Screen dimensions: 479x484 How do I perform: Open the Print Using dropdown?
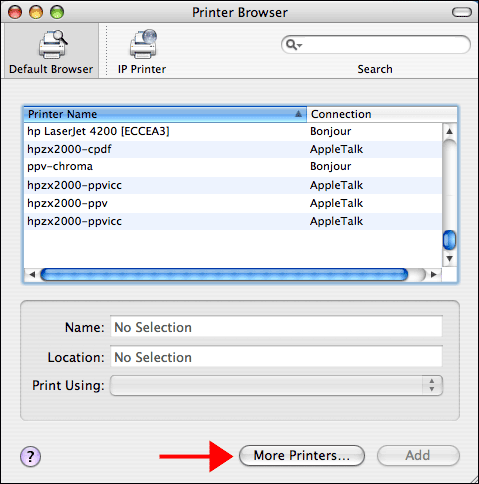pyautogui.click(x=276, y=386)
